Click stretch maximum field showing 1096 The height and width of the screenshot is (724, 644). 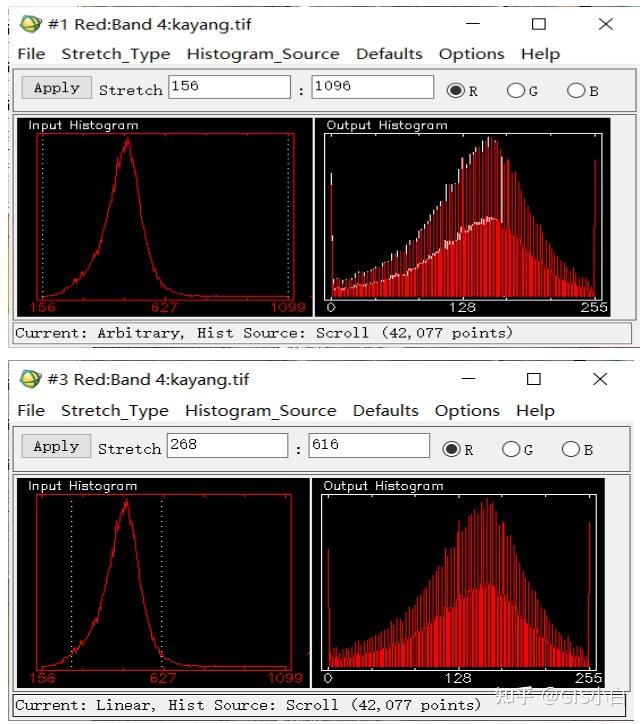[373, 87]
